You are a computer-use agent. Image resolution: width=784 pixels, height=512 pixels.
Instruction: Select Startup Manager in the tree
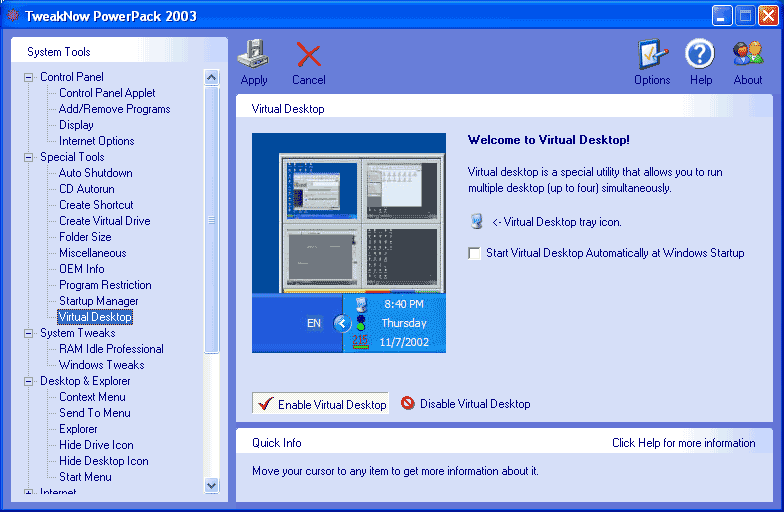(98, 301)
